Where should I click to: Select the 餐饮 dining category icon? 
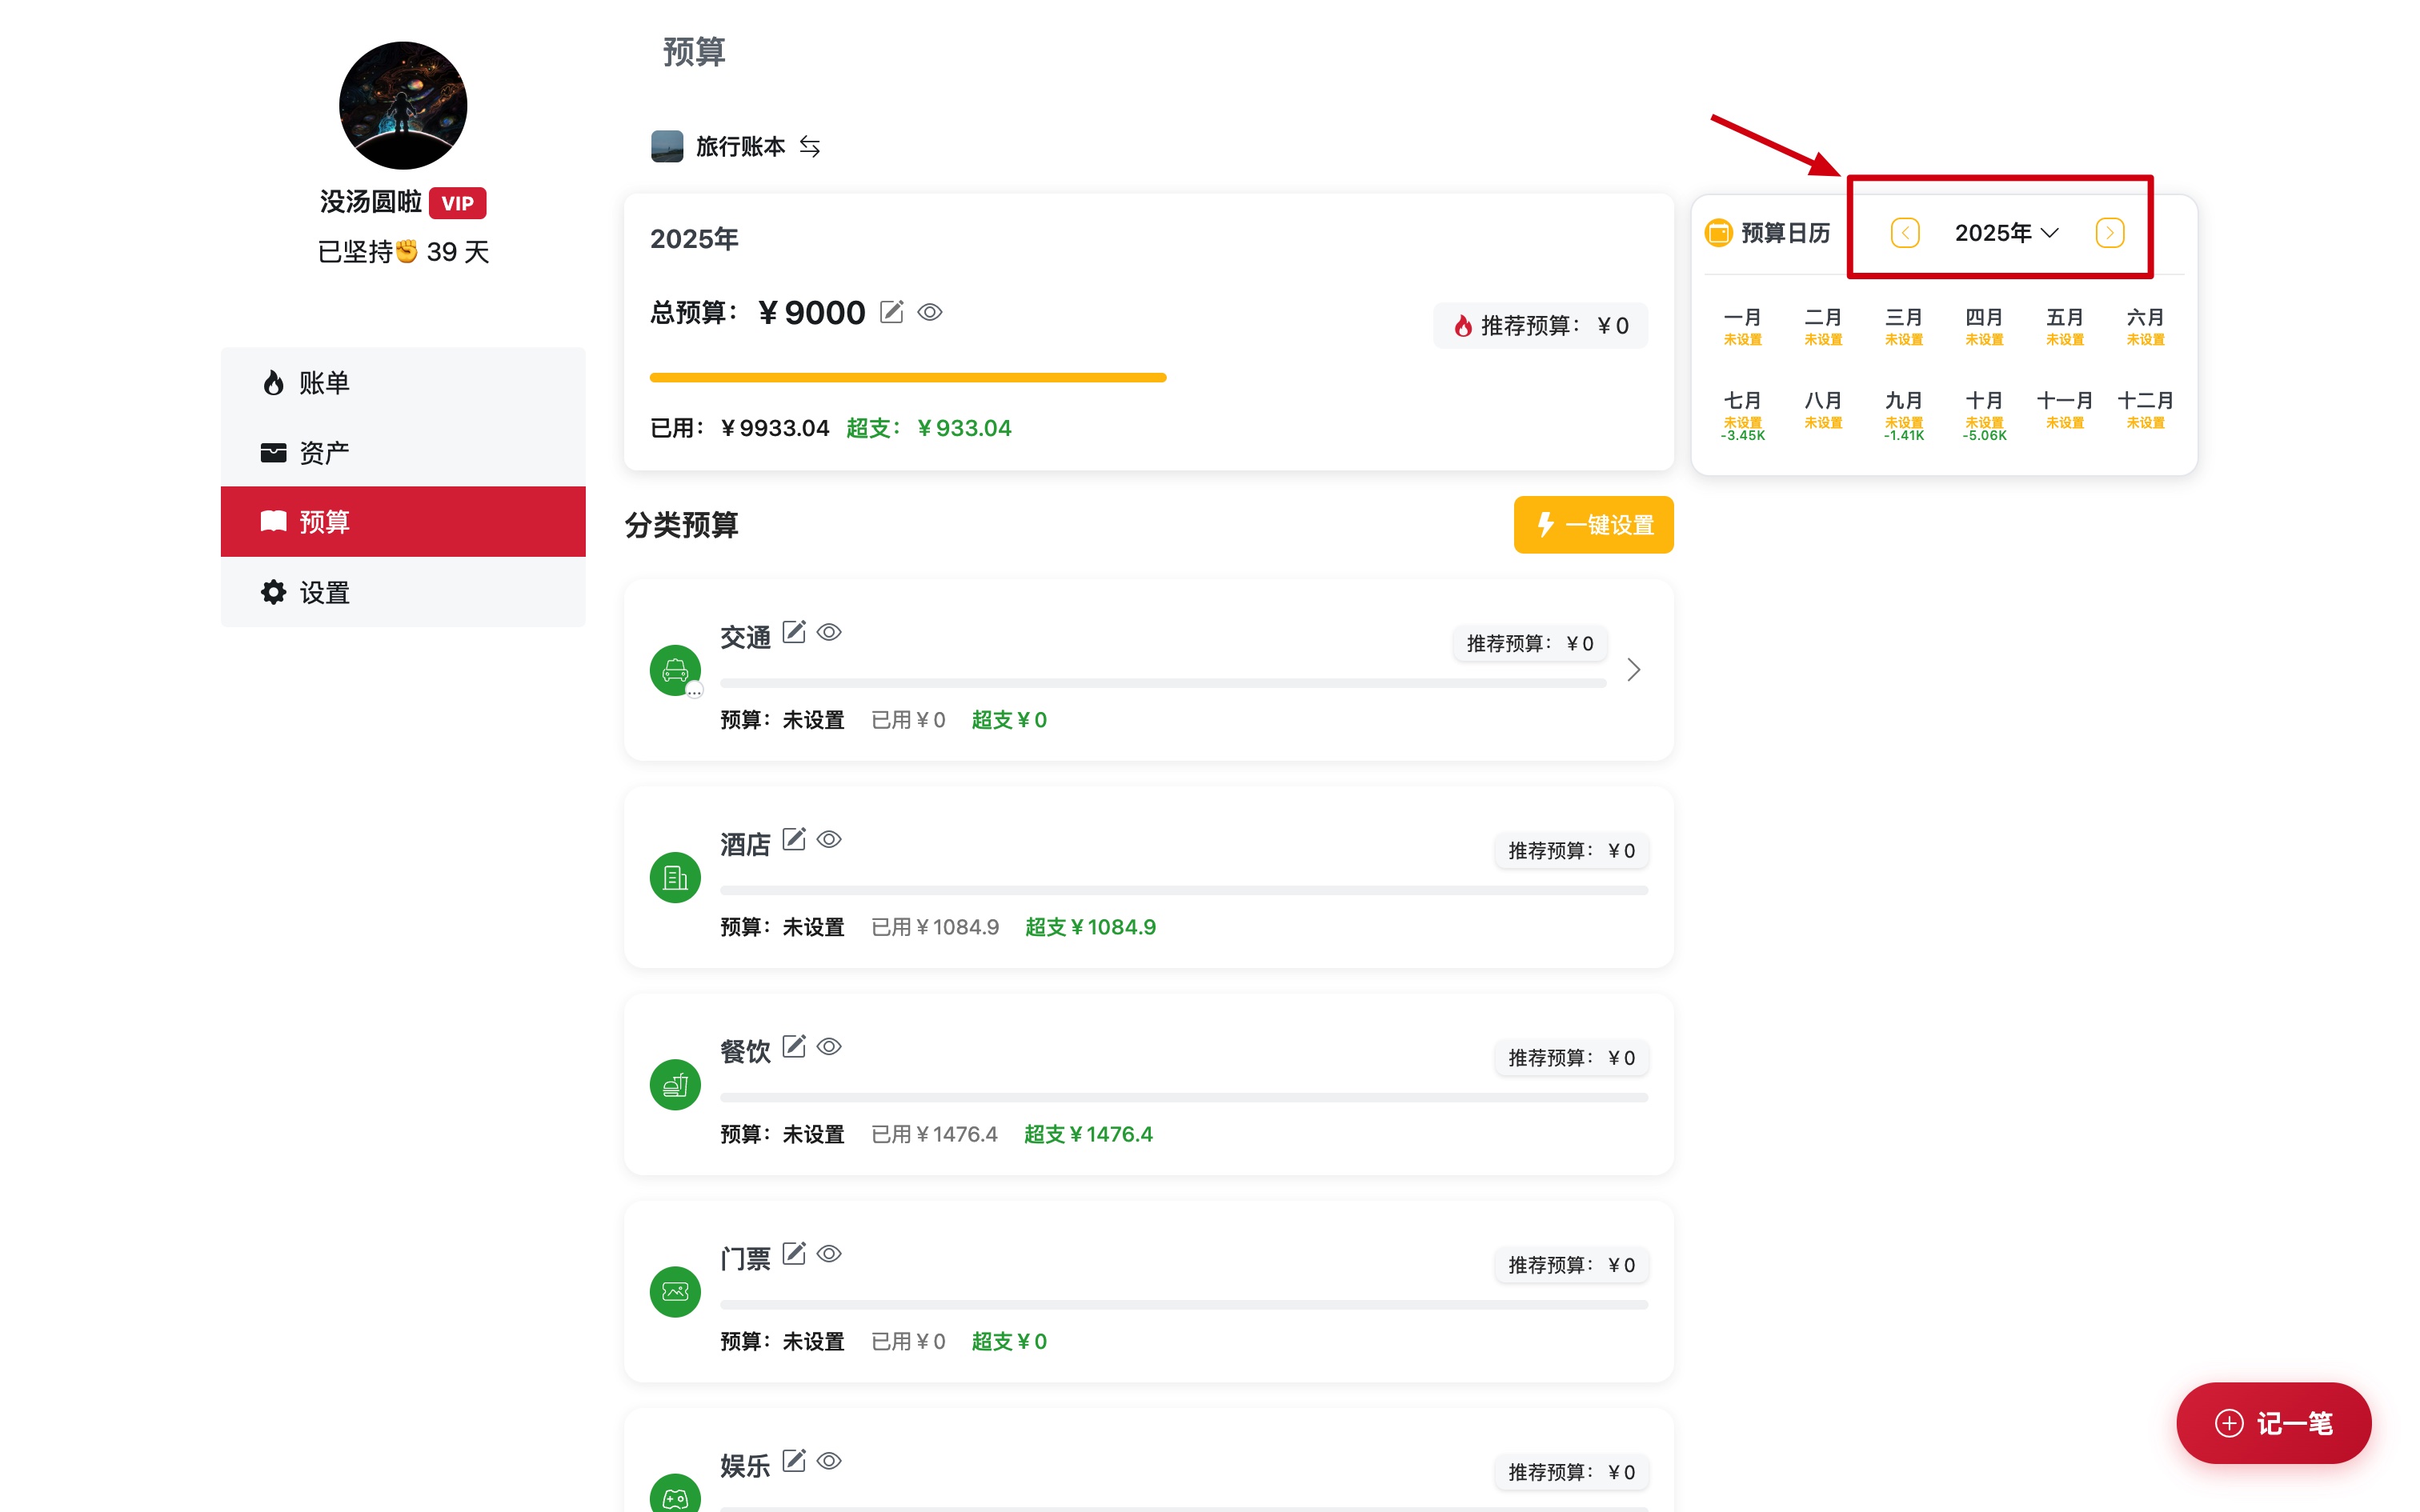pos(675,1084)
